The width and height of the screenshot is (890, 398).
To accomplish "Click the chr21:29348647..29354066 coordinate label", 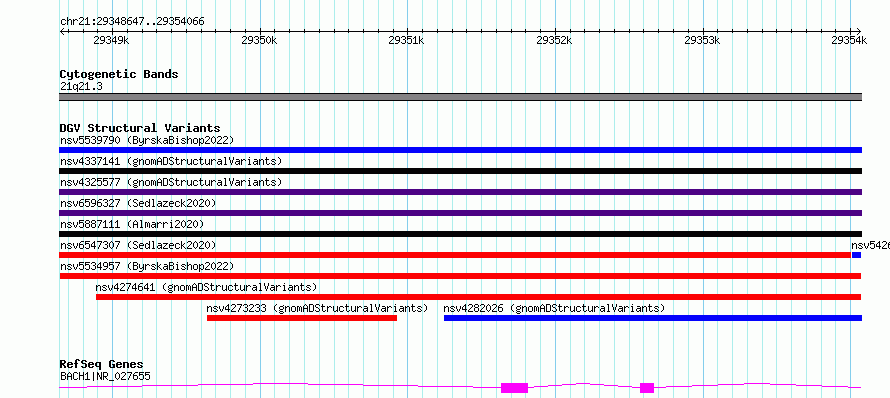I will tap(132, 22).
